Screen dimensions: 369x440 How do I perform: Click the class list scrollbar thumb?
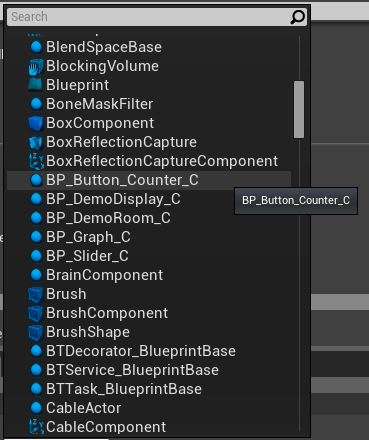[x=299, y=109]
